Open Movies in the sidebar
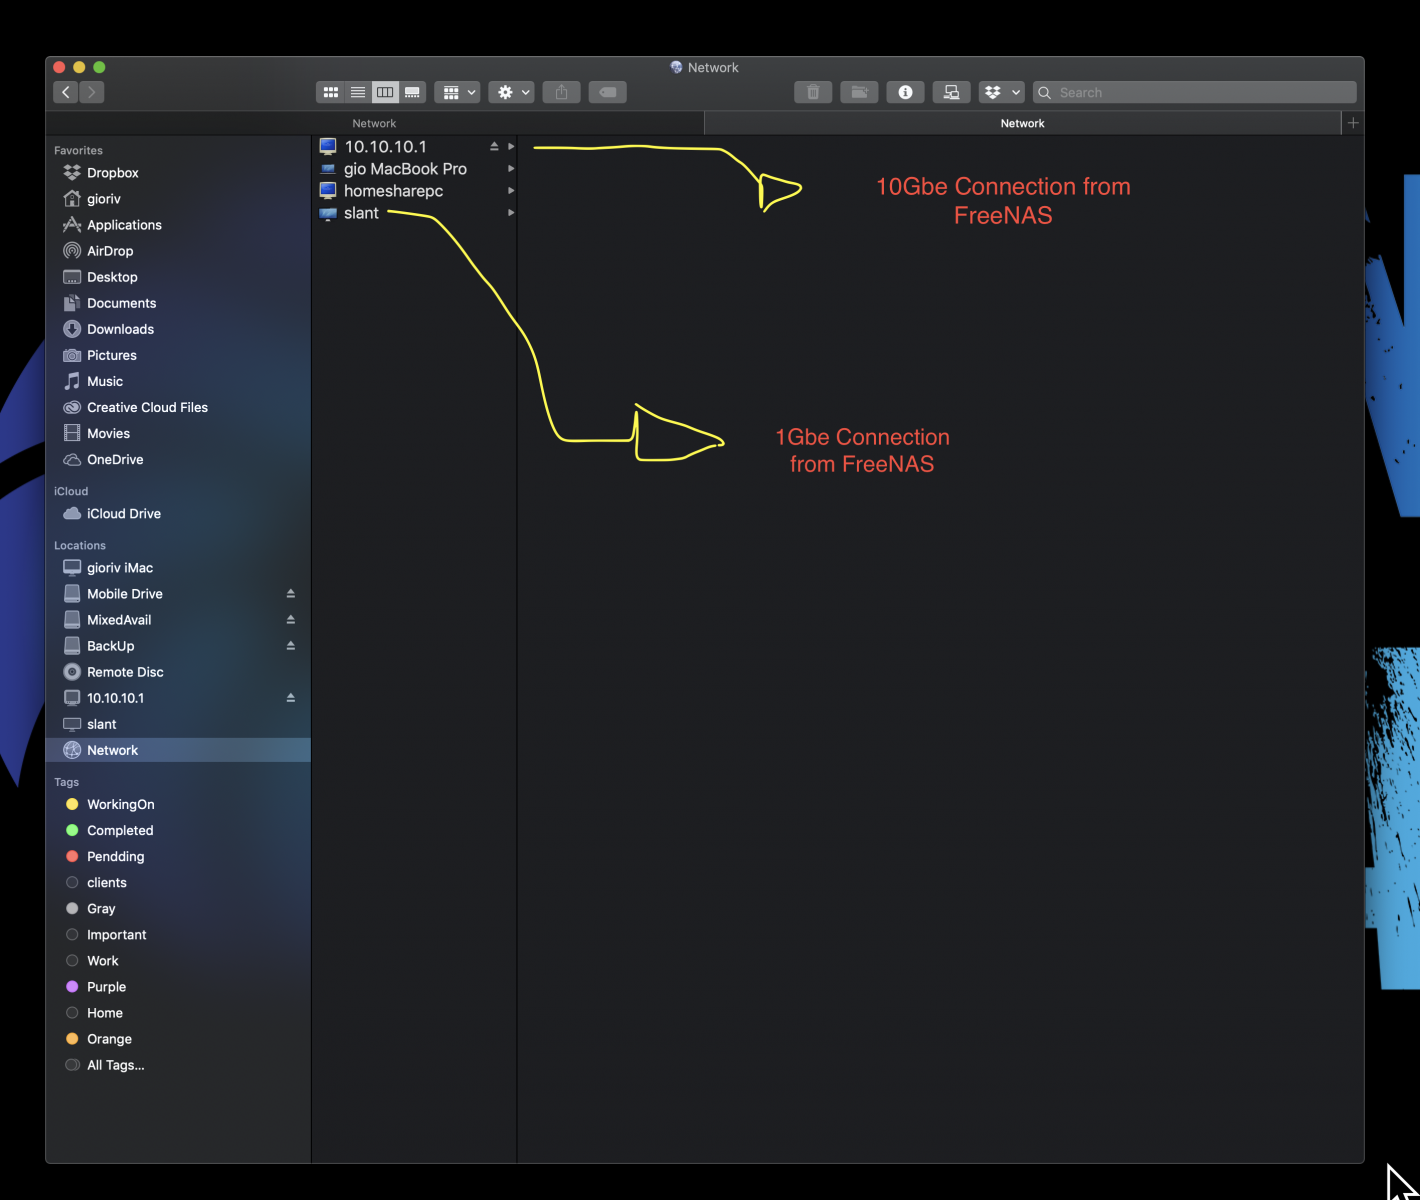 coord(178,433)
